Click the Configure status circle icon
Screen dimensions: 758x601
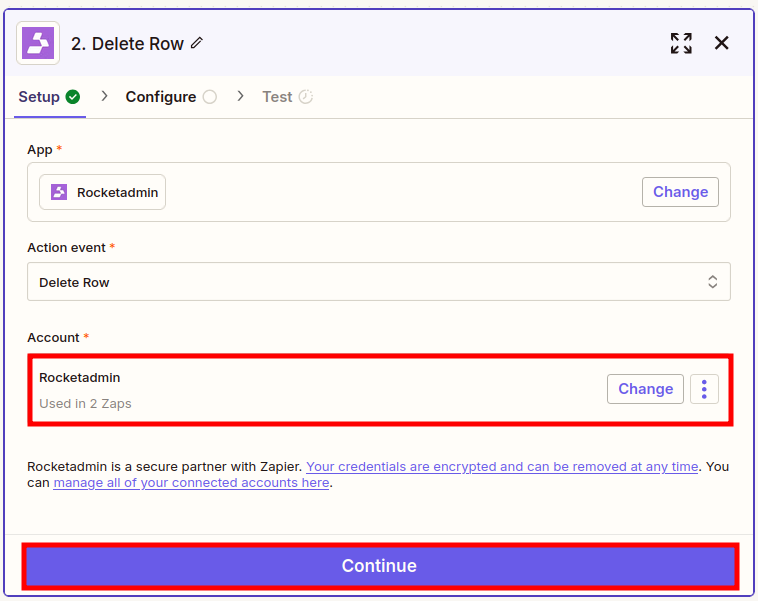209,97
